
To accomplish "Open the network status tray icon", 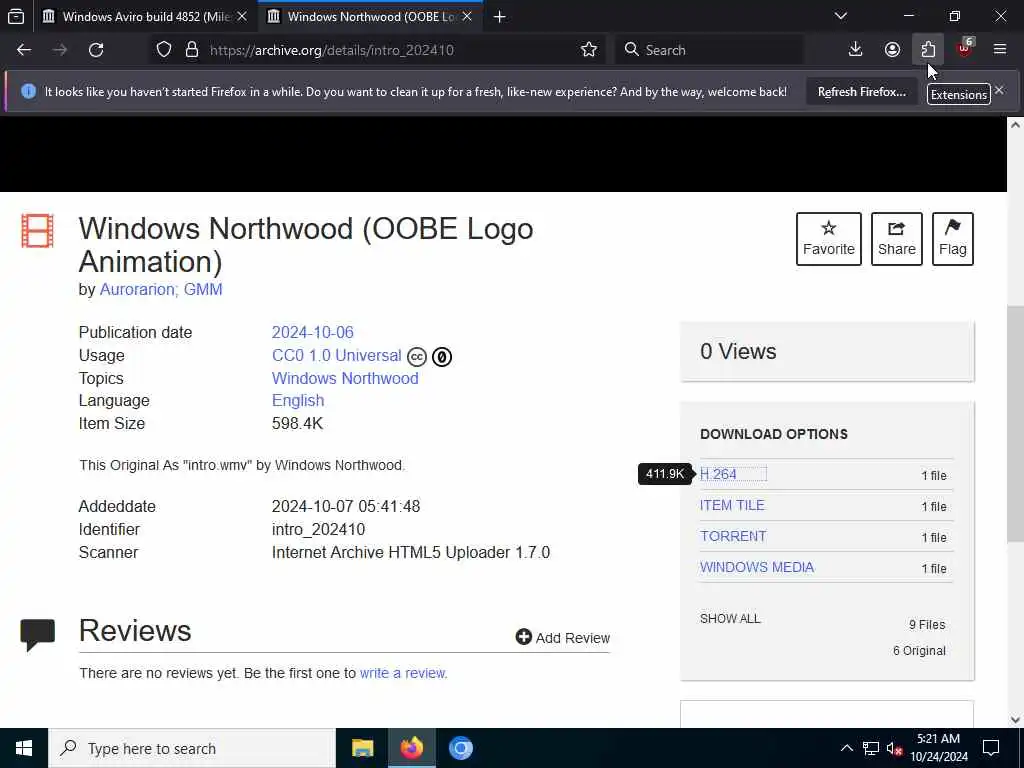I will click(871, 748).
